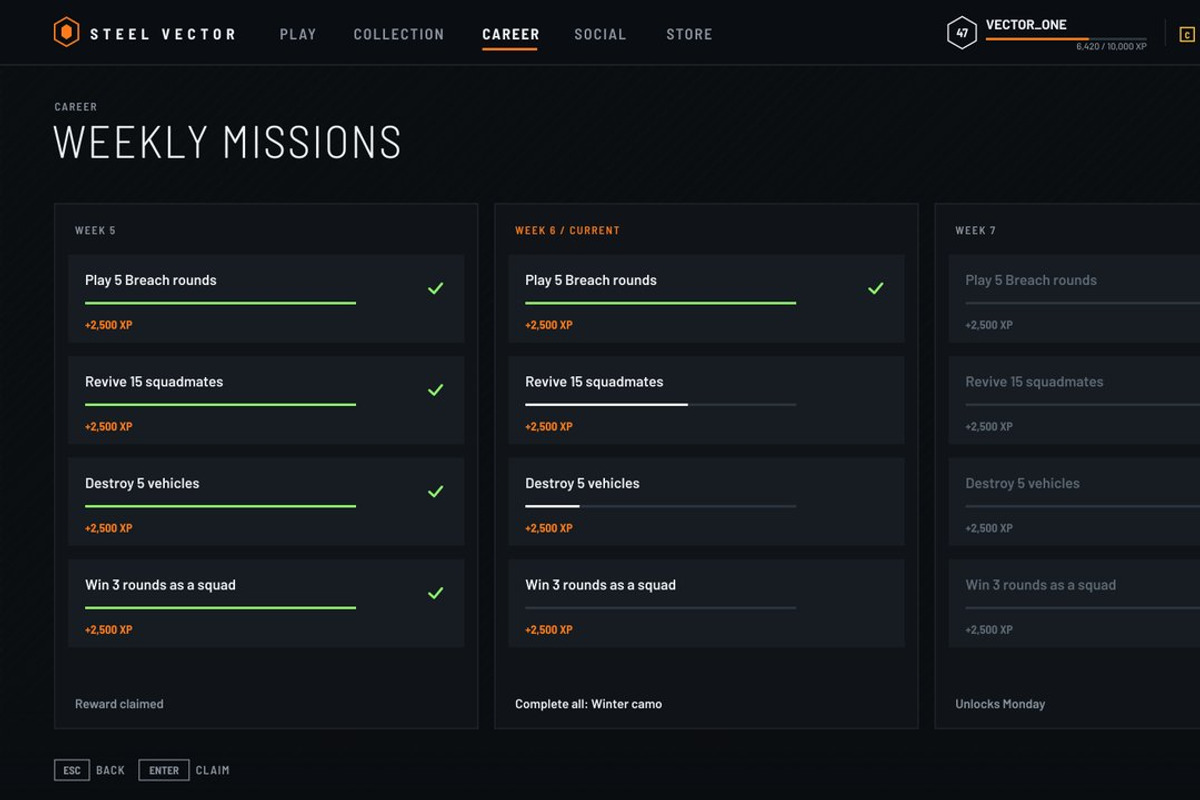Viewport: 1200px width, 800px height.
Task: Click Week 6 Play 5 Breach rounds progress bar
Action: [x=661, y=303]
